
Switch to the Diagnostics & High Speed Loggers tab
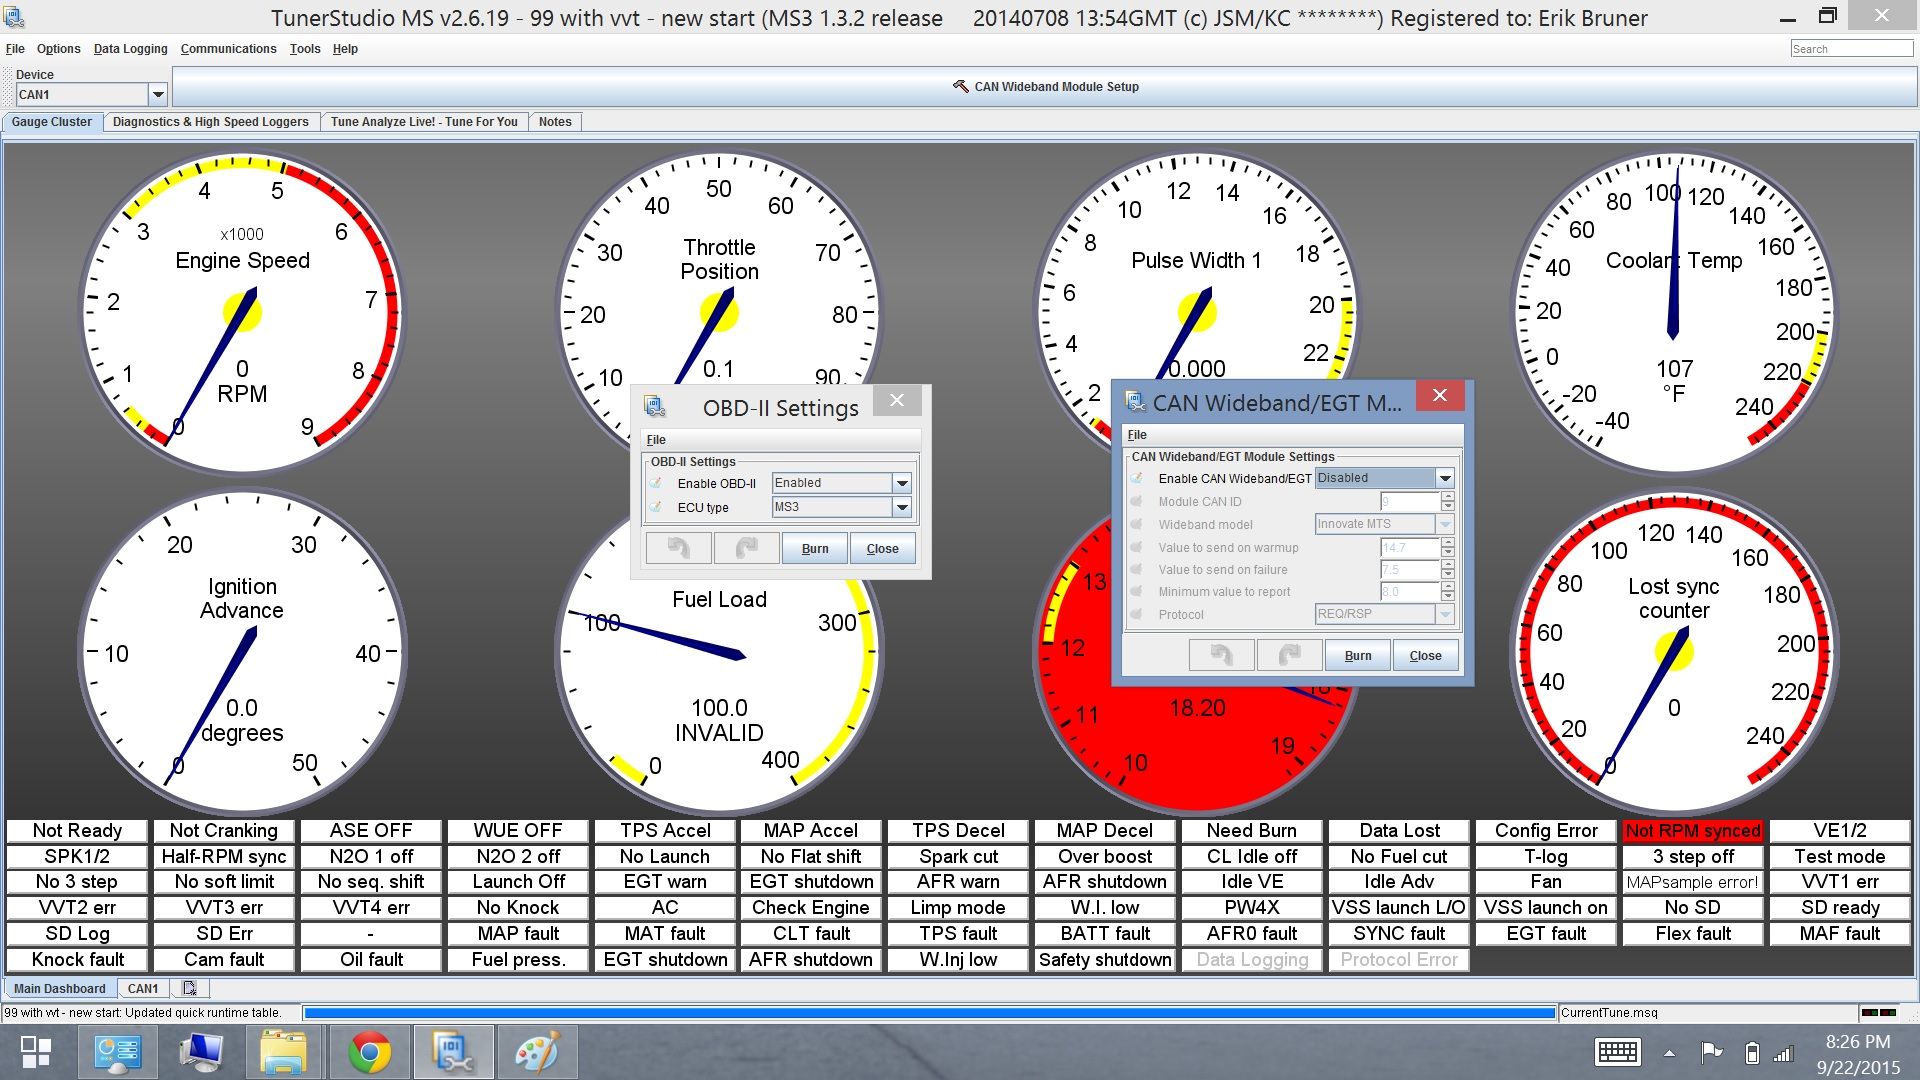(x=210, y=122)
